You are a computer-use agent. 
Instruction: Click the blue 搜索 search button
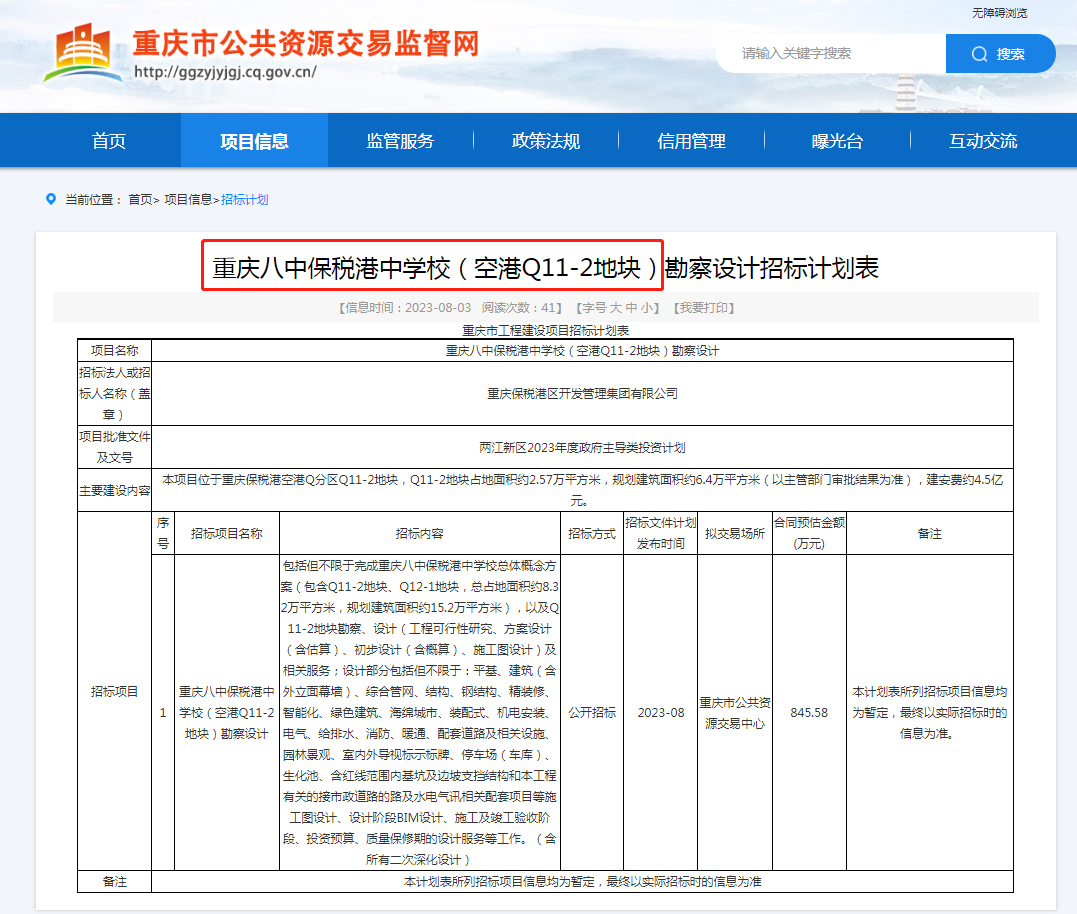1000,54
